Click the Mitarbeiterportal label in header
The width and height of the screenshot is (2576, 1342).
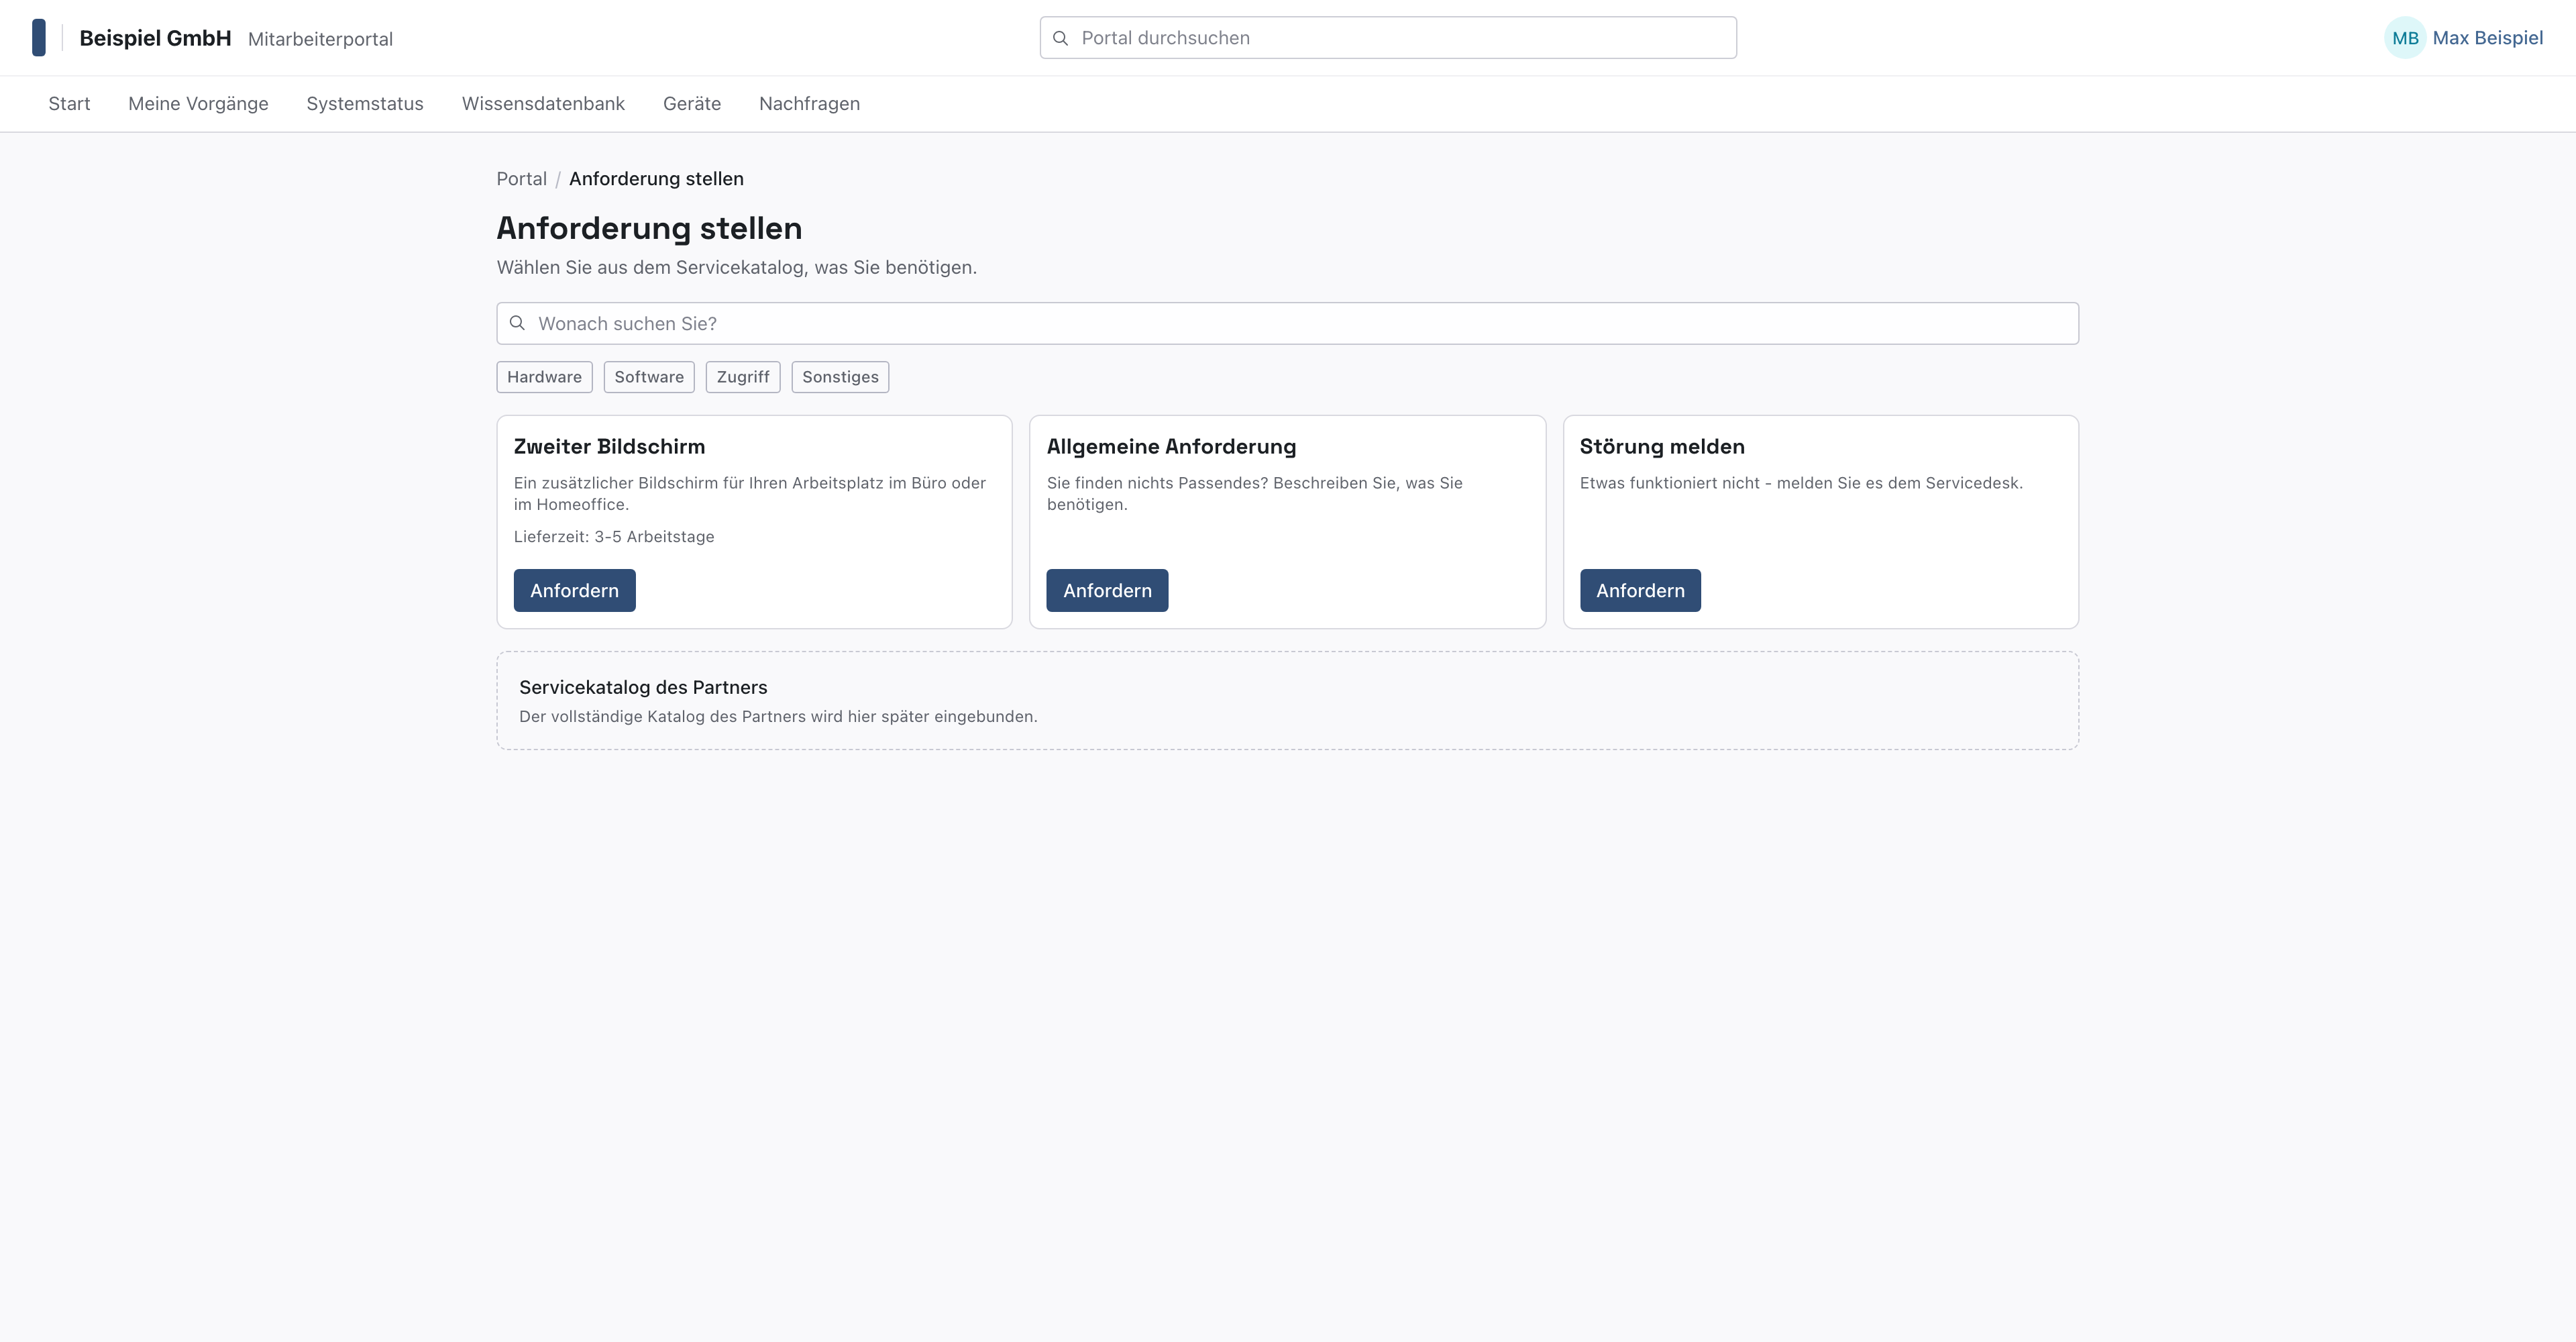pyautogui.click(x=320, y=39)
